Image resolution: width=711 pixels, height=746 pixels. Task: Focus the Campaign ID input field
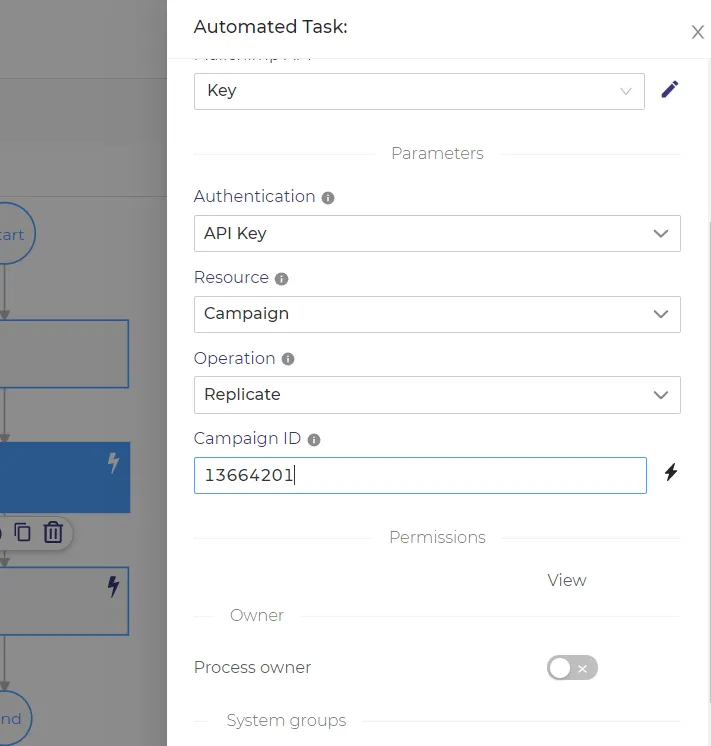point(420,475)
